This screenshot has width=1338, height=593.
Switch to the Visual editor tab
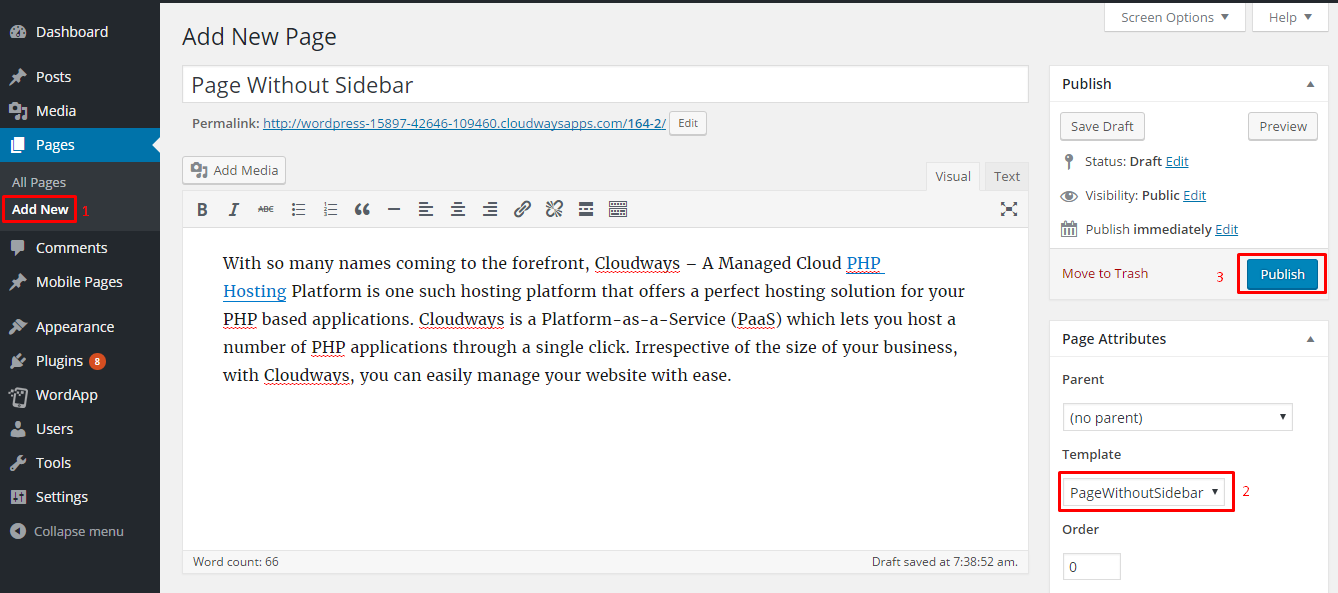tap(953, 176)
